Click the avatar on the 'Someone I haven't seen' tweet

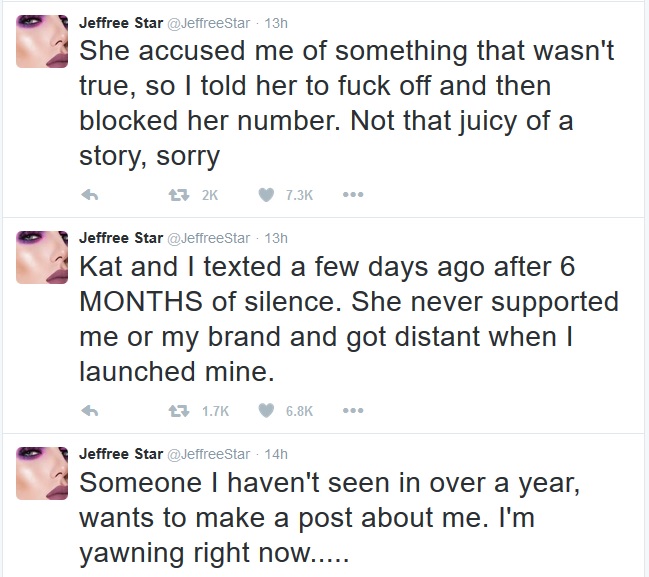(x=42, y=472)
